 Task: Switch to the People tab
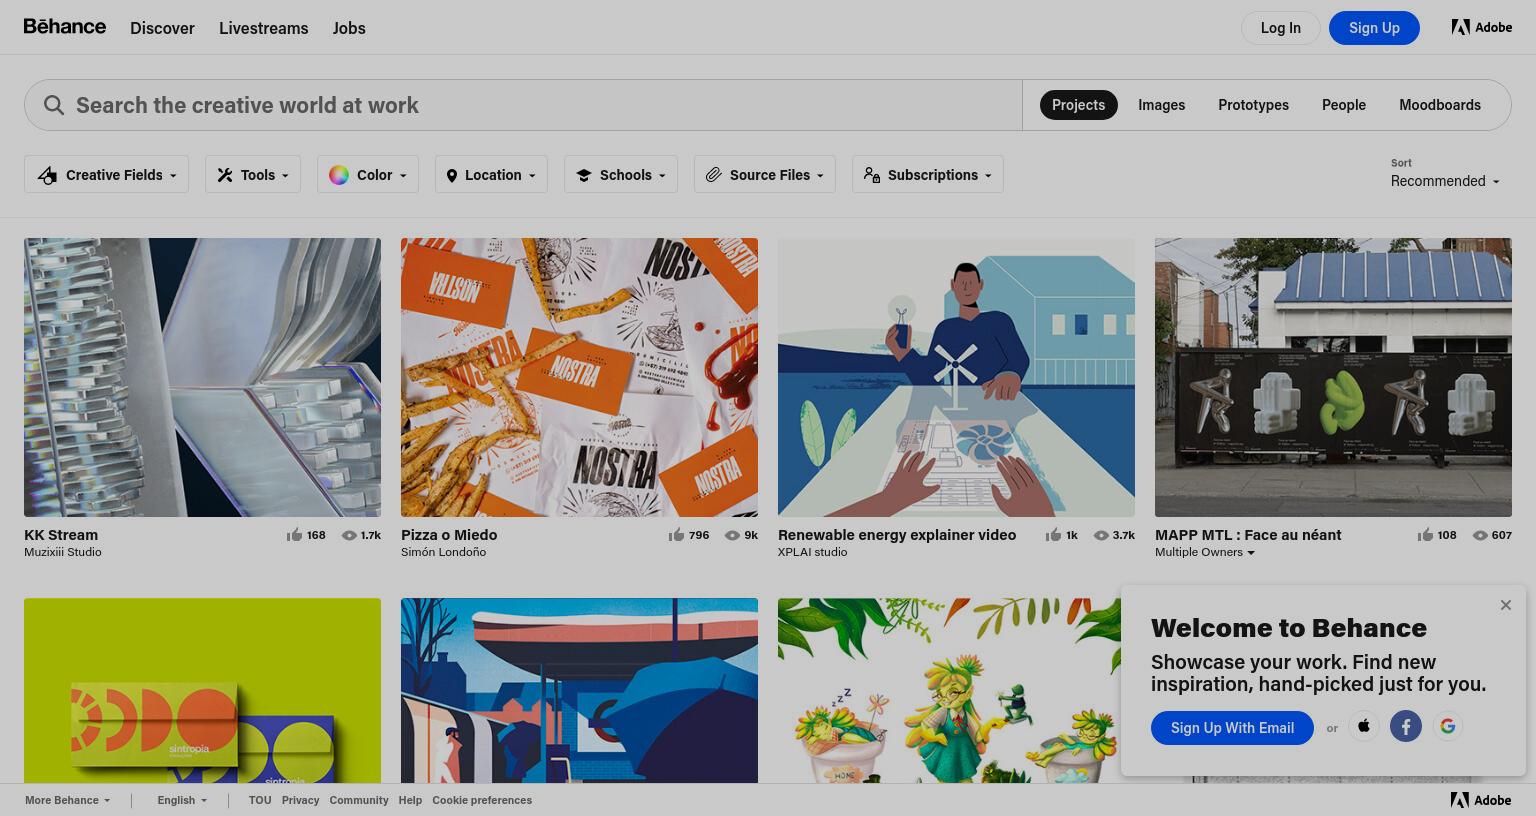click(x=1343, y=105)
